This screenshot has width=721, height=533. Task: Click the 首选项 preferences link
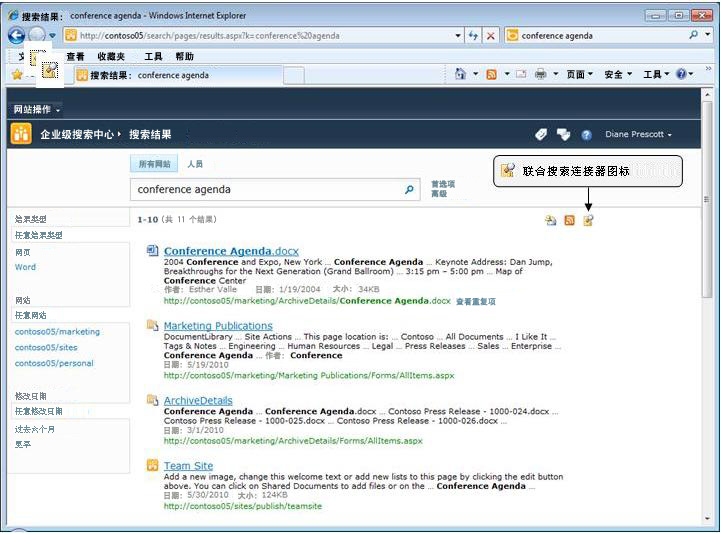point(443,184)
